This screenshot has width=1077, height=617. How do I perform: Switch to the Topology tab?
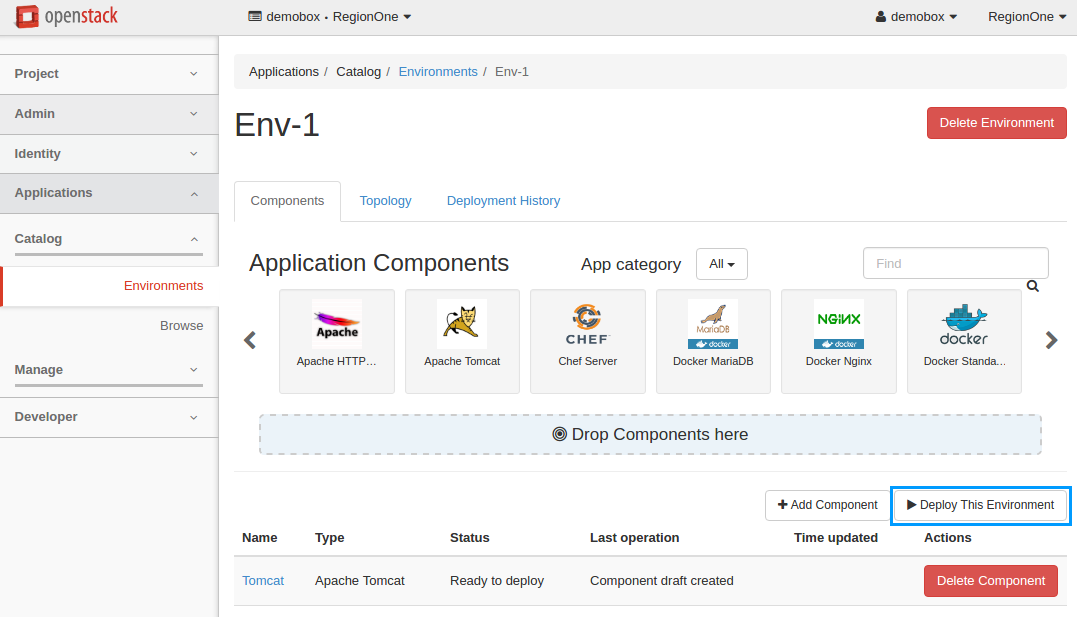385,201
